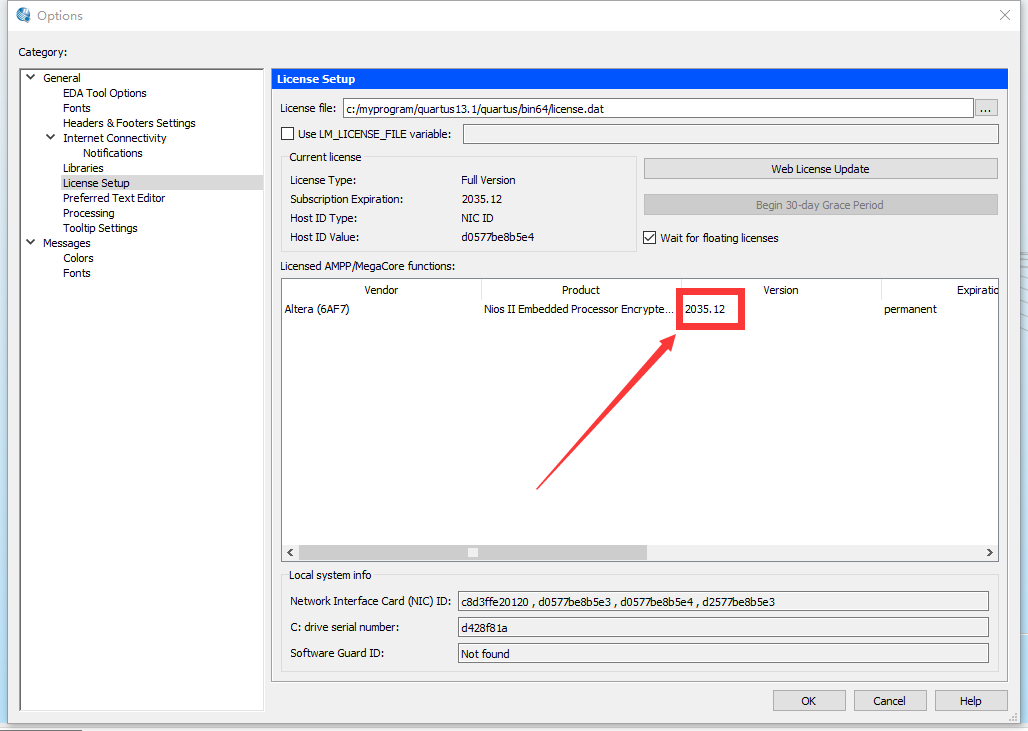Select Fonts under General

coord(77,108)
